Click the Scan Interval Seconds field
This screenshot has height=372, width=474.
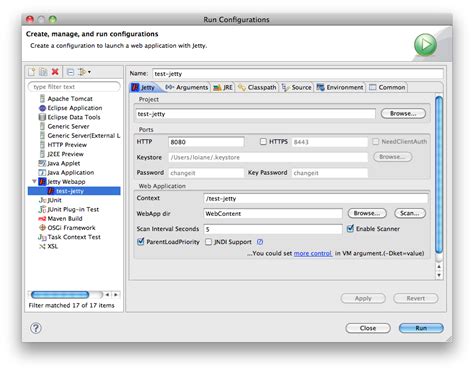pyautogui.click(x=273, y=229)
